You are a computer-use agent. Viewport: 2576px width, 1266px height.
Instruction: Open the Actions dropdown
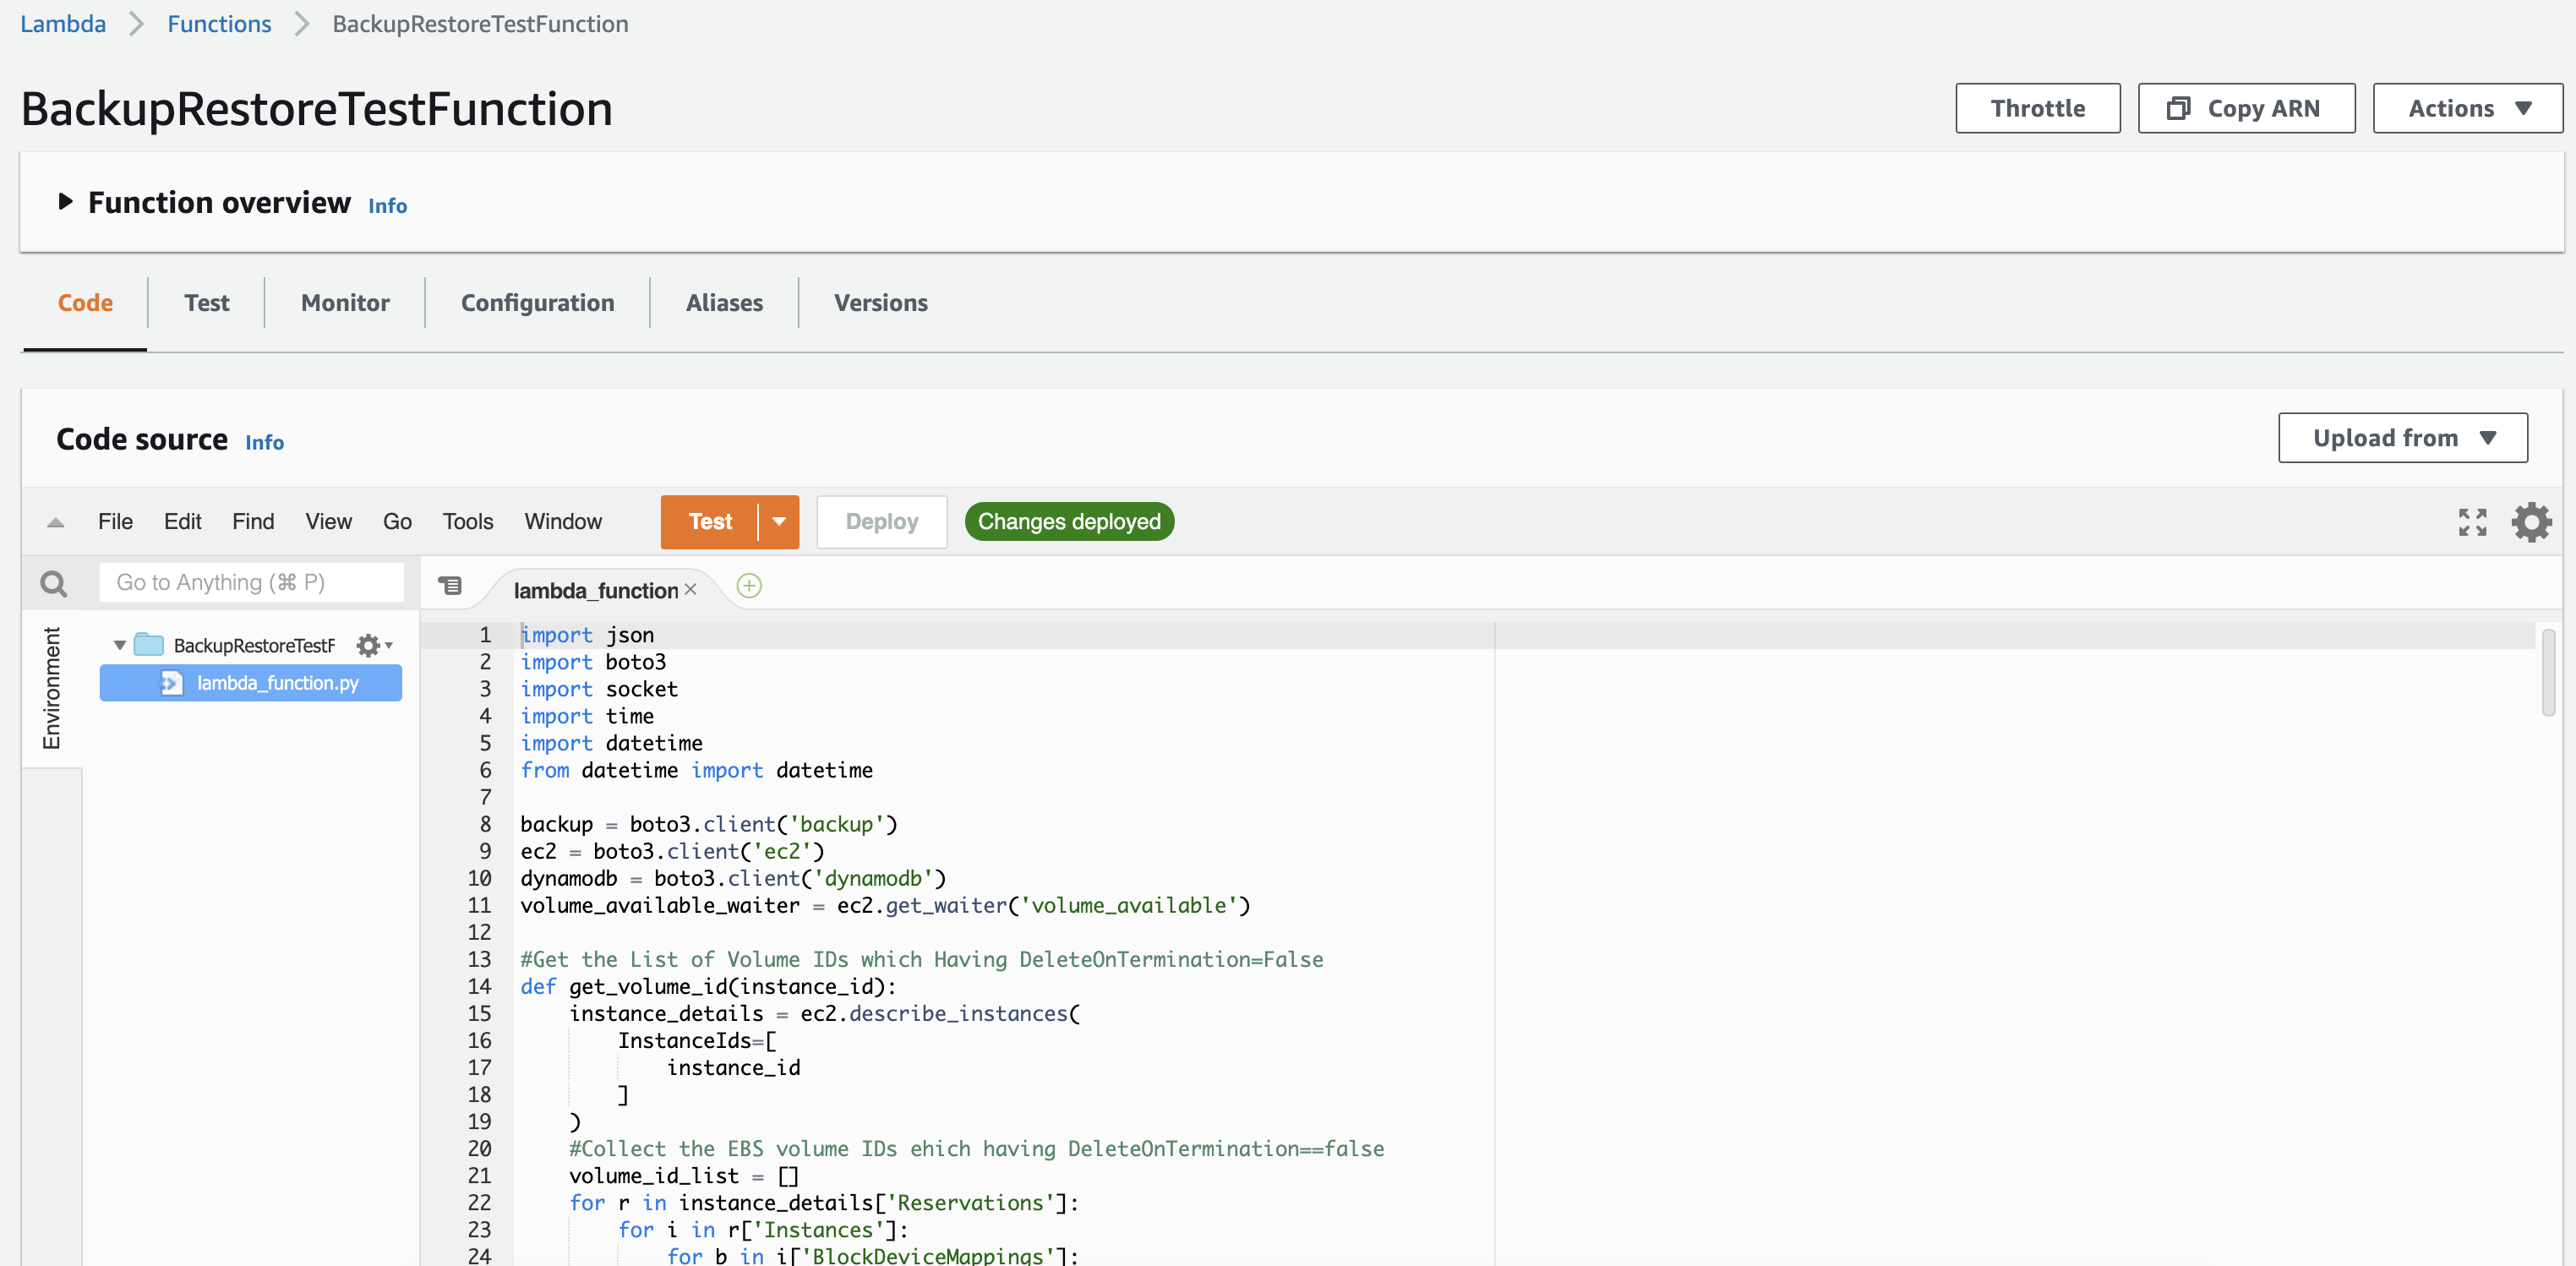coord(2467,108)
